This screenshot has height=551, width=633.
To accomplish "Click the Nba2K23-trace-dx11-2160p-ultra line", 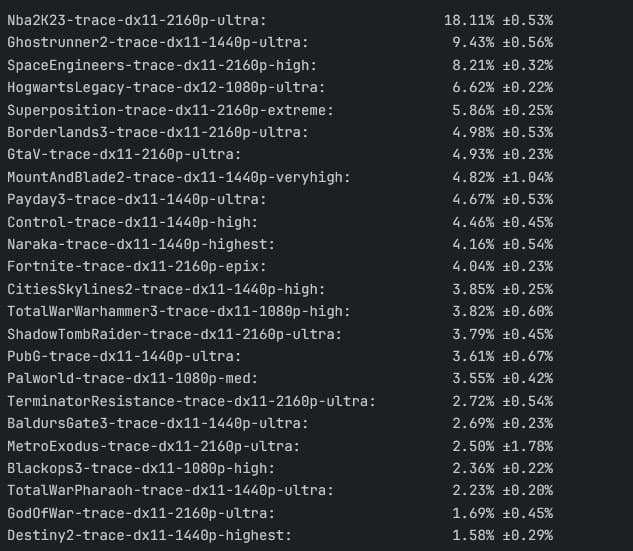I will pyautogui.click(x=280, y=20).
